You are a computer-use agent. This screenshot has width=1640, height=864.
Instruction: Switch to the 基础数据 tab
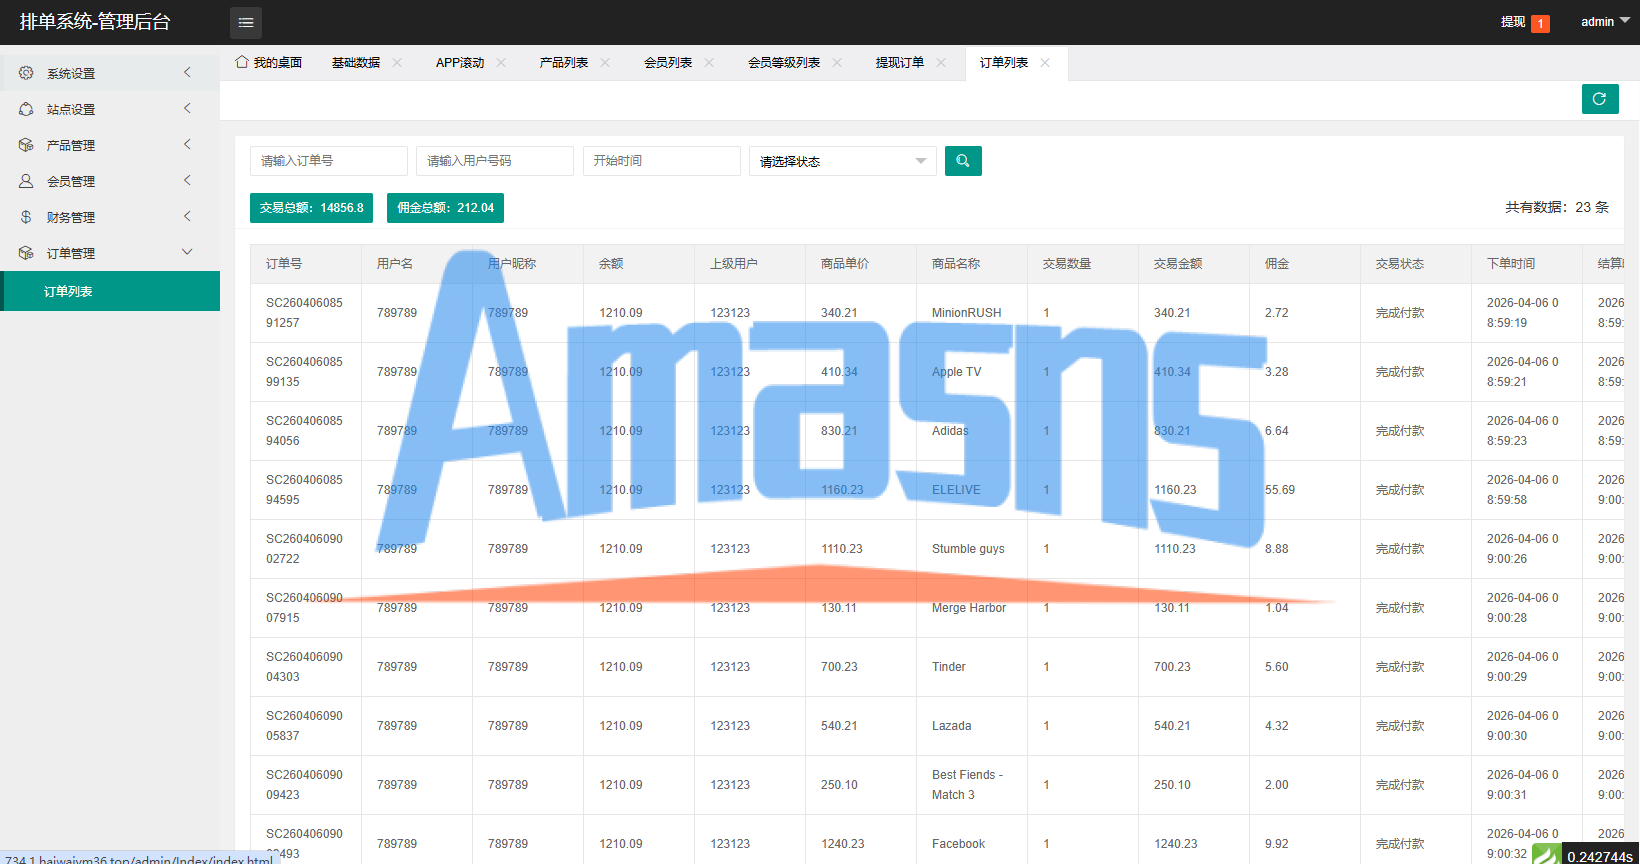[x=356, y=62]
